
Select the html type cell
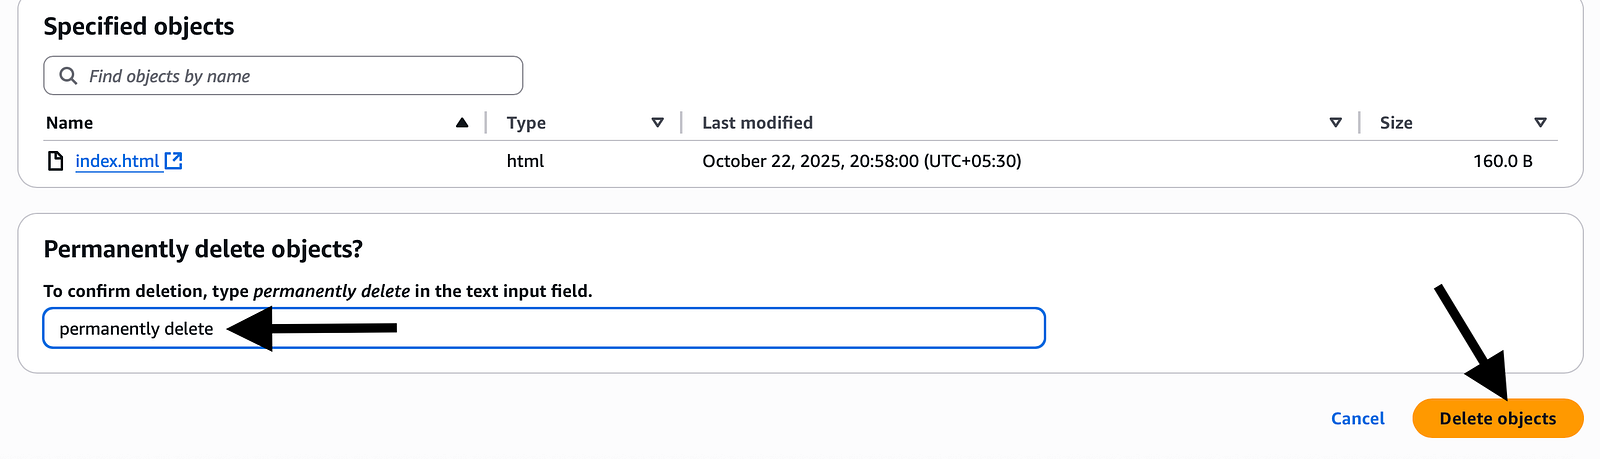pos(525,161)
